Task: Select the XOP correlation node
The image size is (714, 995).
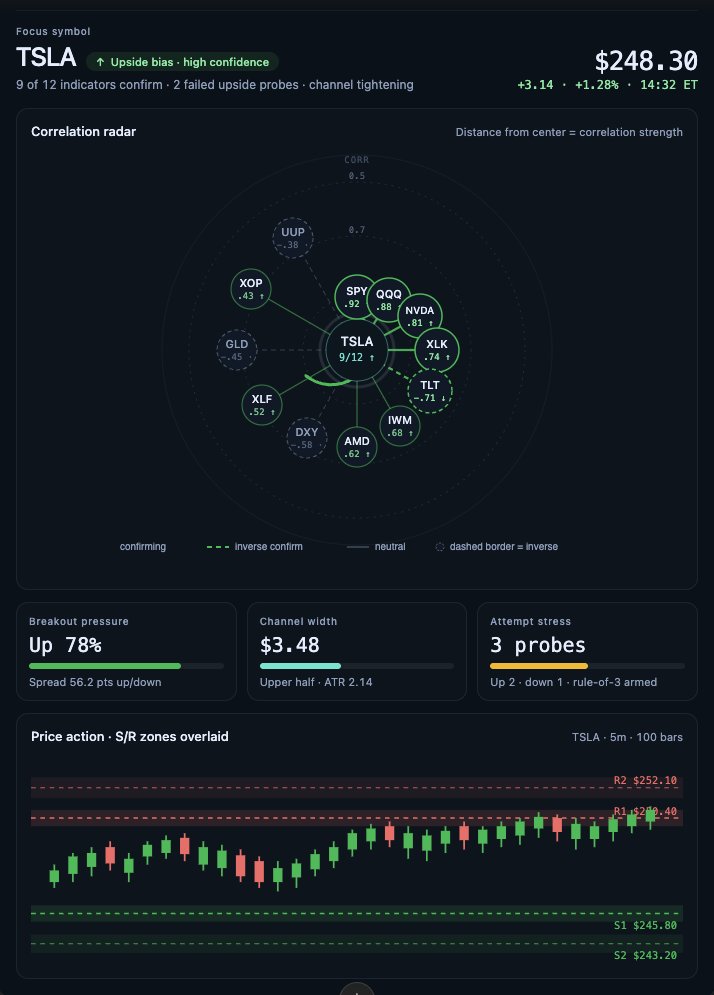Action: [251, 289]
